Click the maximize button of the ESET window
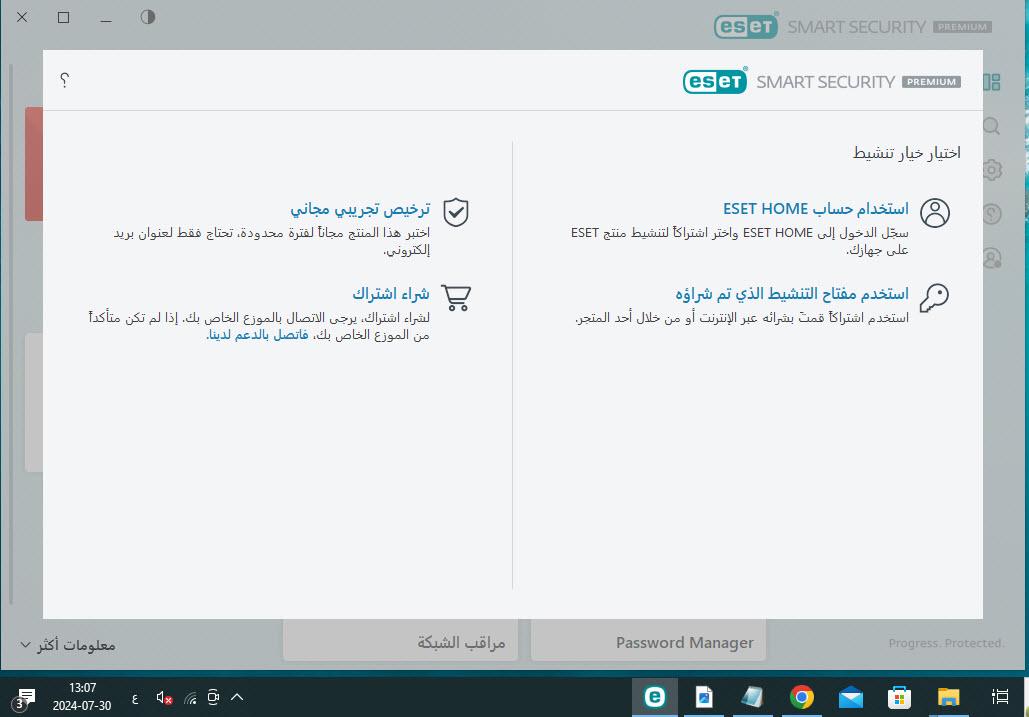The image size is (1029, 717). [64, 17]
